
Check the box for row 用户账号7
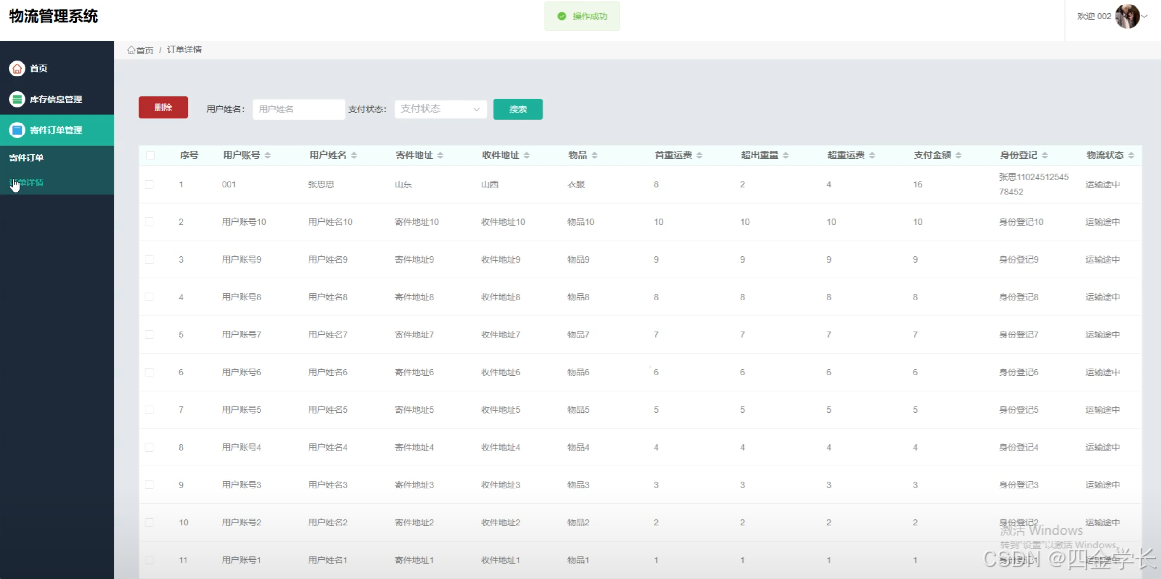point(150,335)
